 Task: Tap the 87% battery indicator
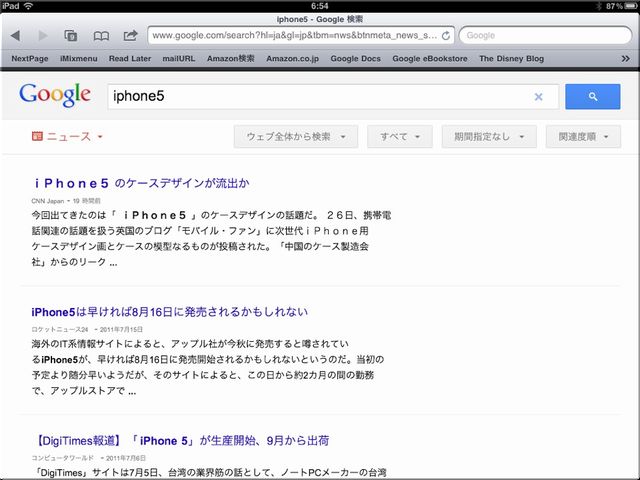620,6
